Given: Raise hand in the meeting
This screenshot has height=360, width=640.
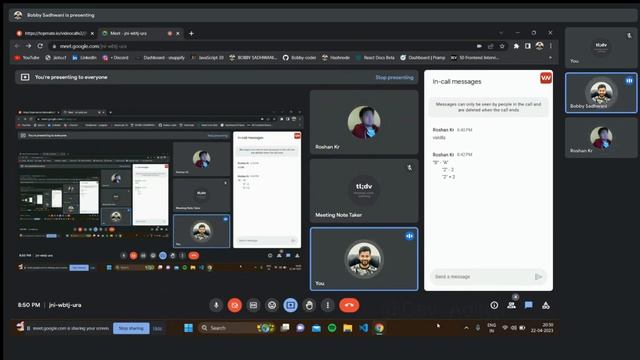Looking at the screenshot, I should [x=309, y=305].
